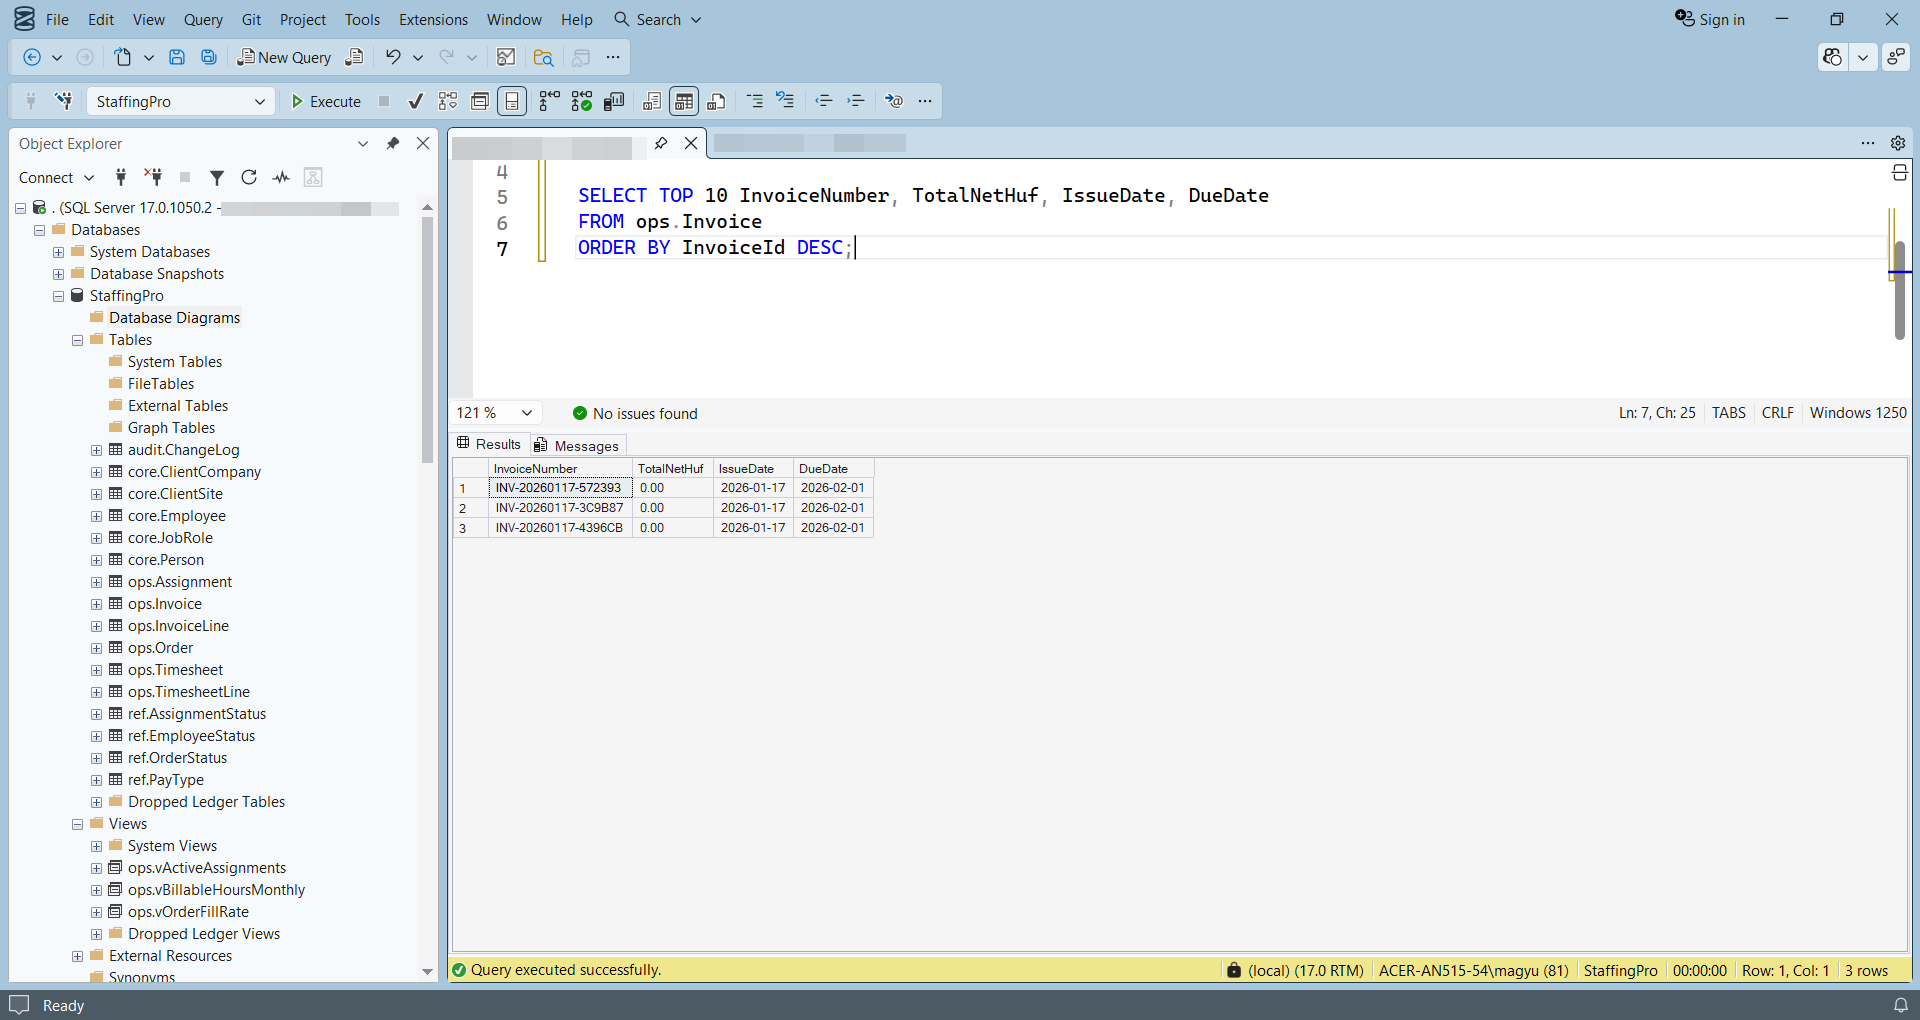This screenshot has height=1020, width=1920.
Task: Display Estimated Execution Plan icon
Action: pos(448,101)
